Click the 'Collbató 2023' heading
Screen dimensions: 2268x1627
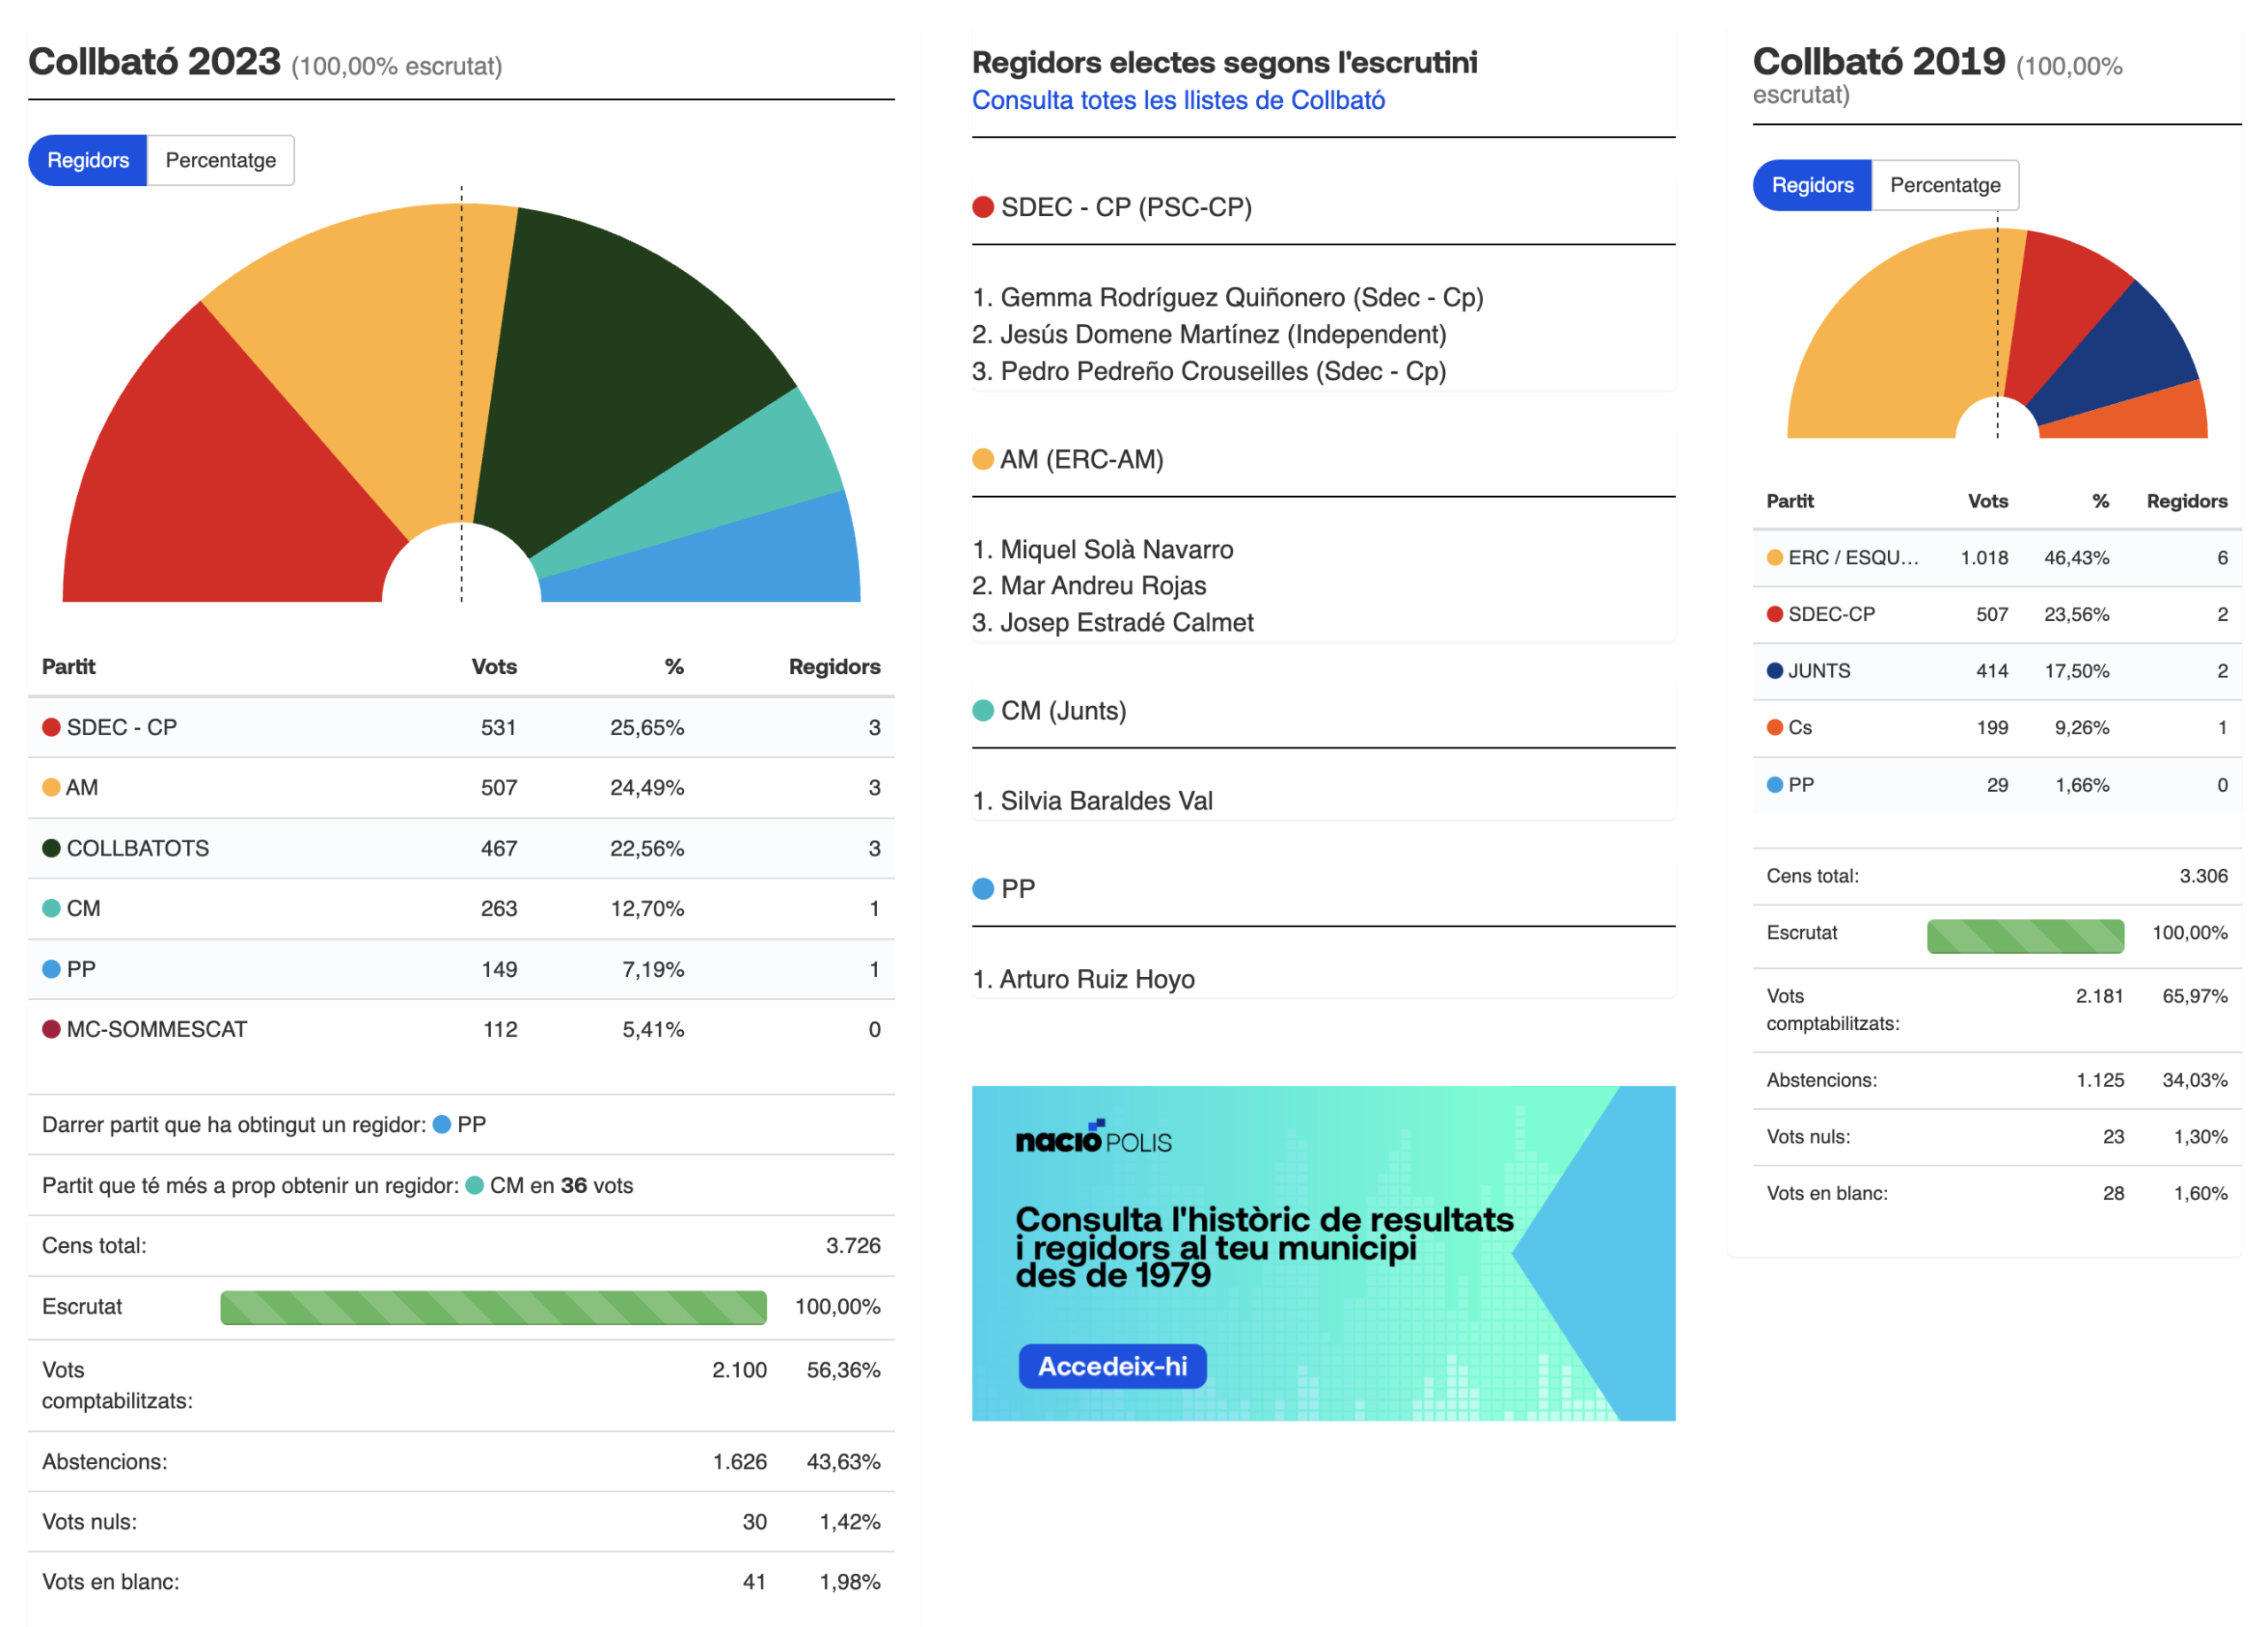coord(154,62)
